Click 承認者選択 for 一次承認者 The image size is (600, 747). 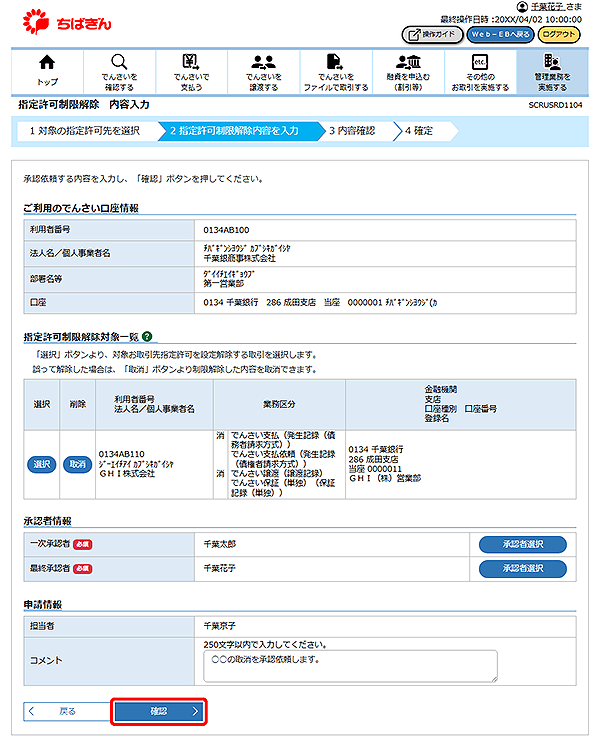523,544
